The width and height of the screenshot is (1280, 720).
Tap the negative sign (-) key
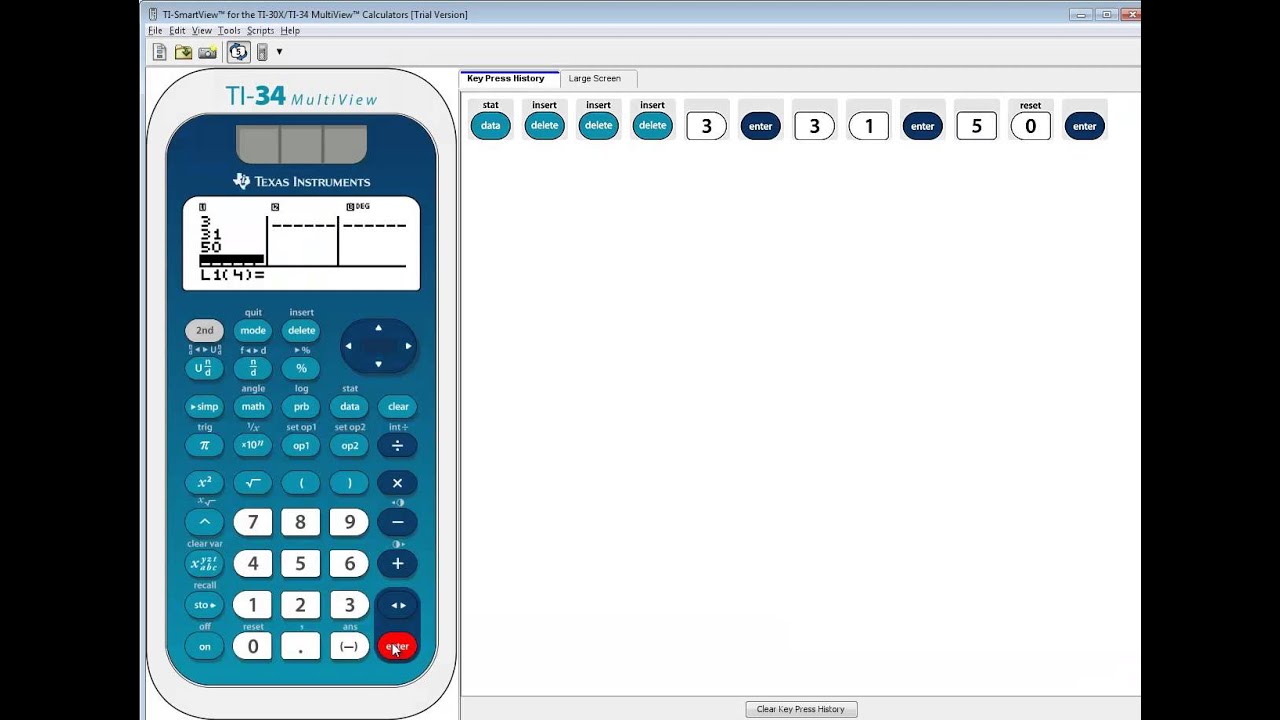click(x=349, y=646)
